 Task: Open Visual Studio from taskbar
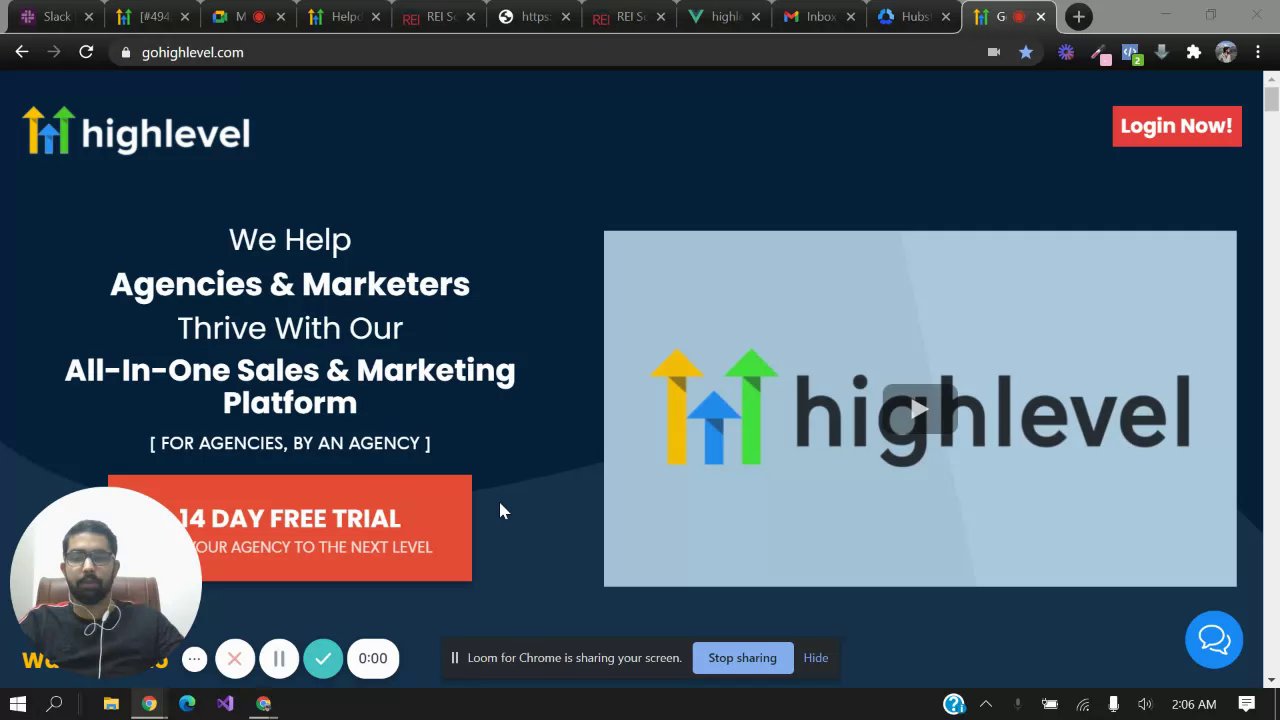(x=225, y=704)
